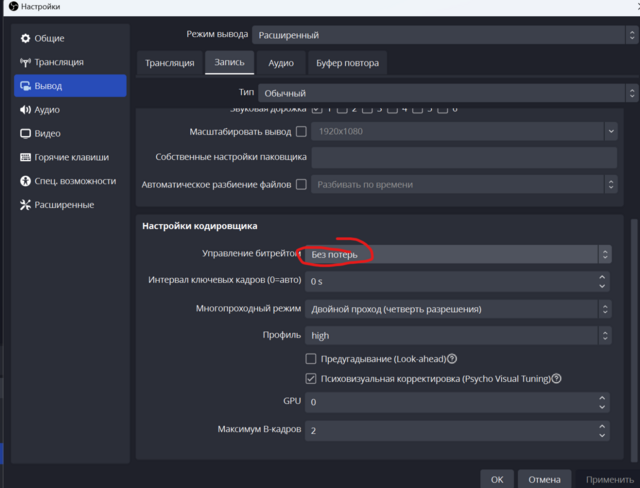The image size is (640, 488).
Task: Click the General settings gear icon
Action: 25,38
